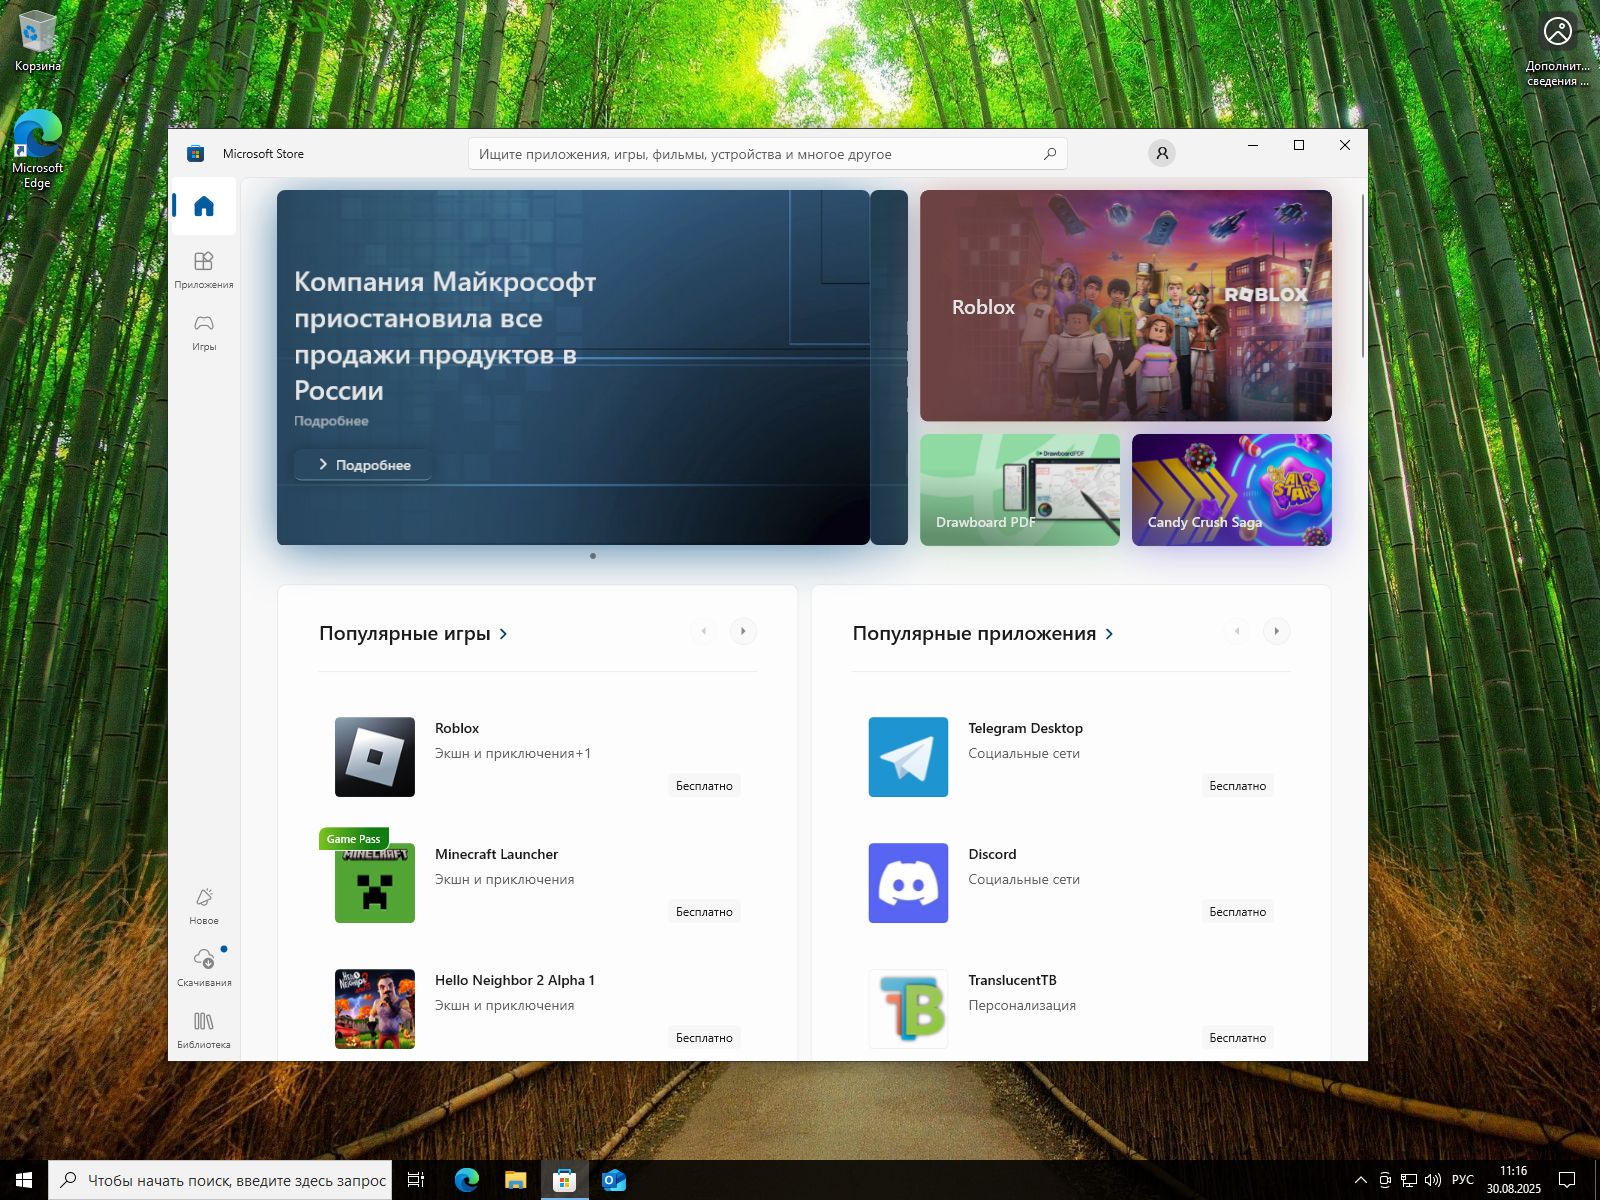Open the notification center icon
1600x1200 pixels.
(x=1567, y=1180)
